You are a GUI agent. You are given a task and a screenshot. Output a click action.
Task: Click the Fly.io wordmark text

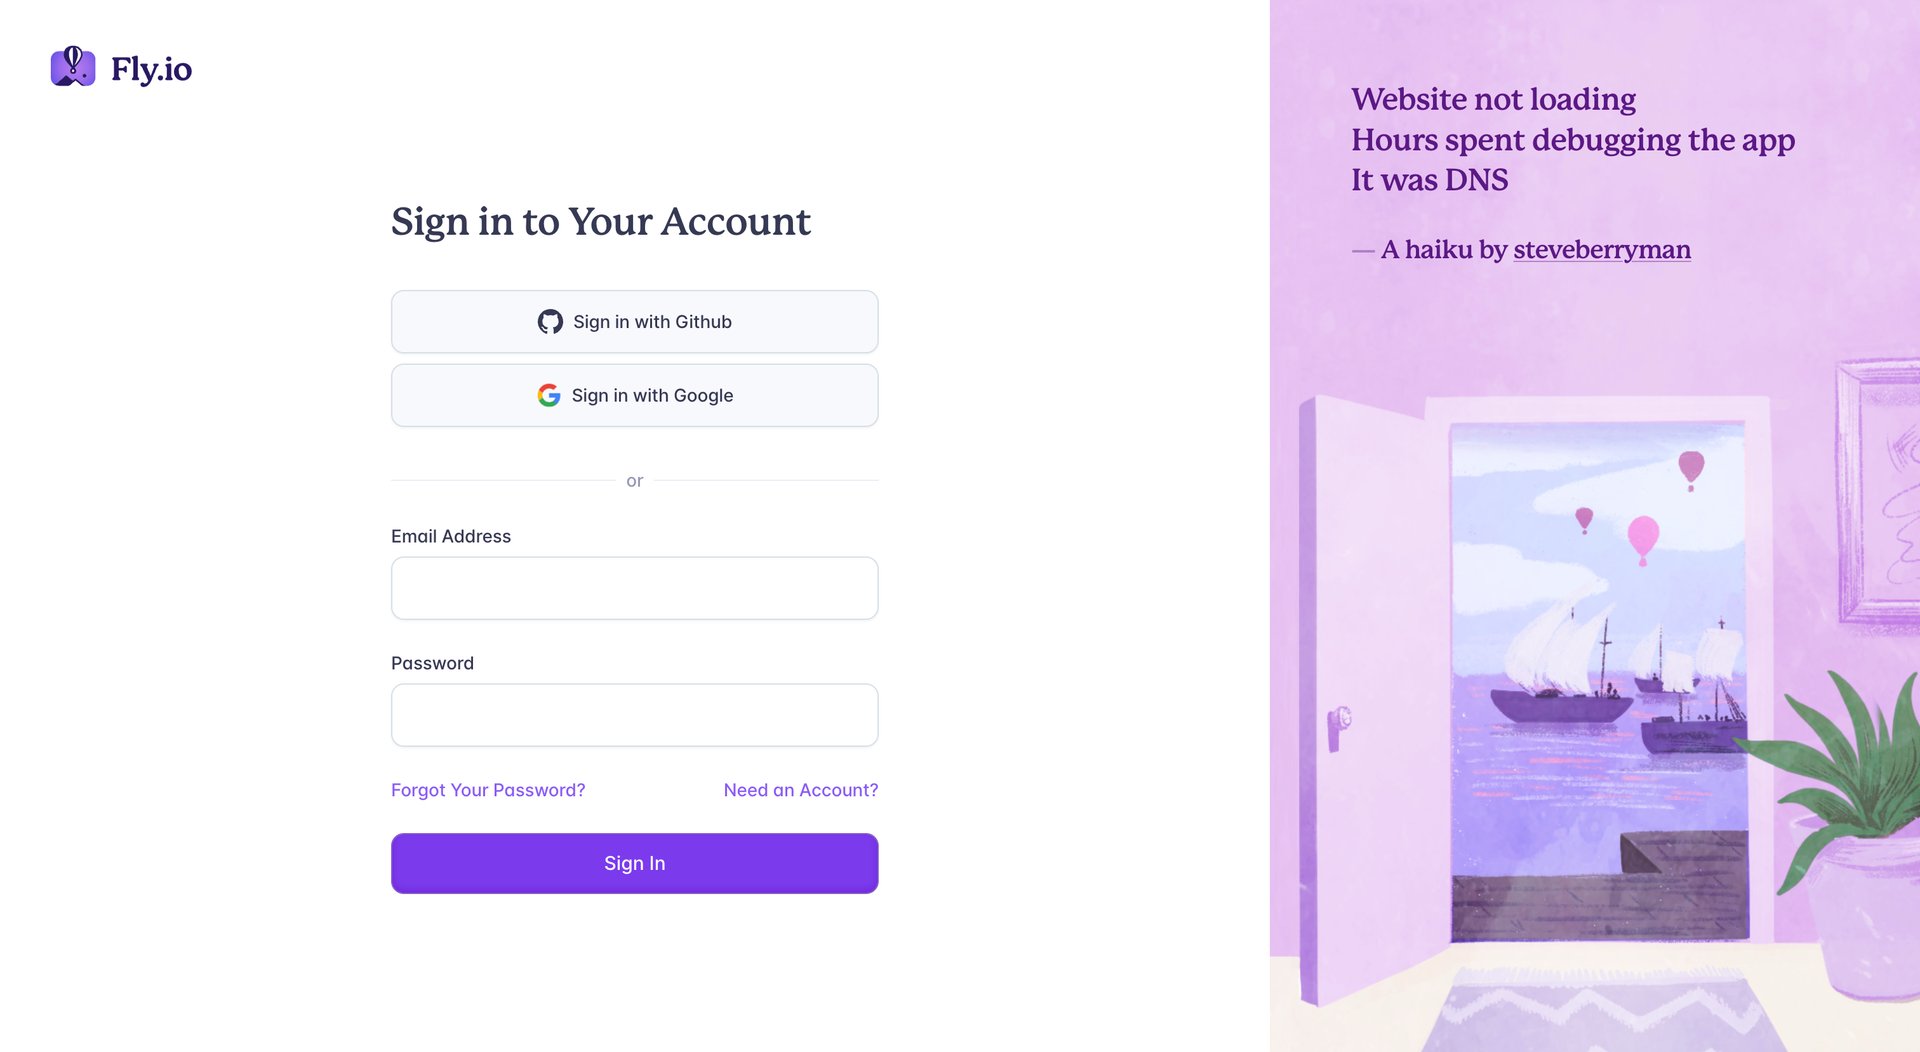(x=151, y=69)
